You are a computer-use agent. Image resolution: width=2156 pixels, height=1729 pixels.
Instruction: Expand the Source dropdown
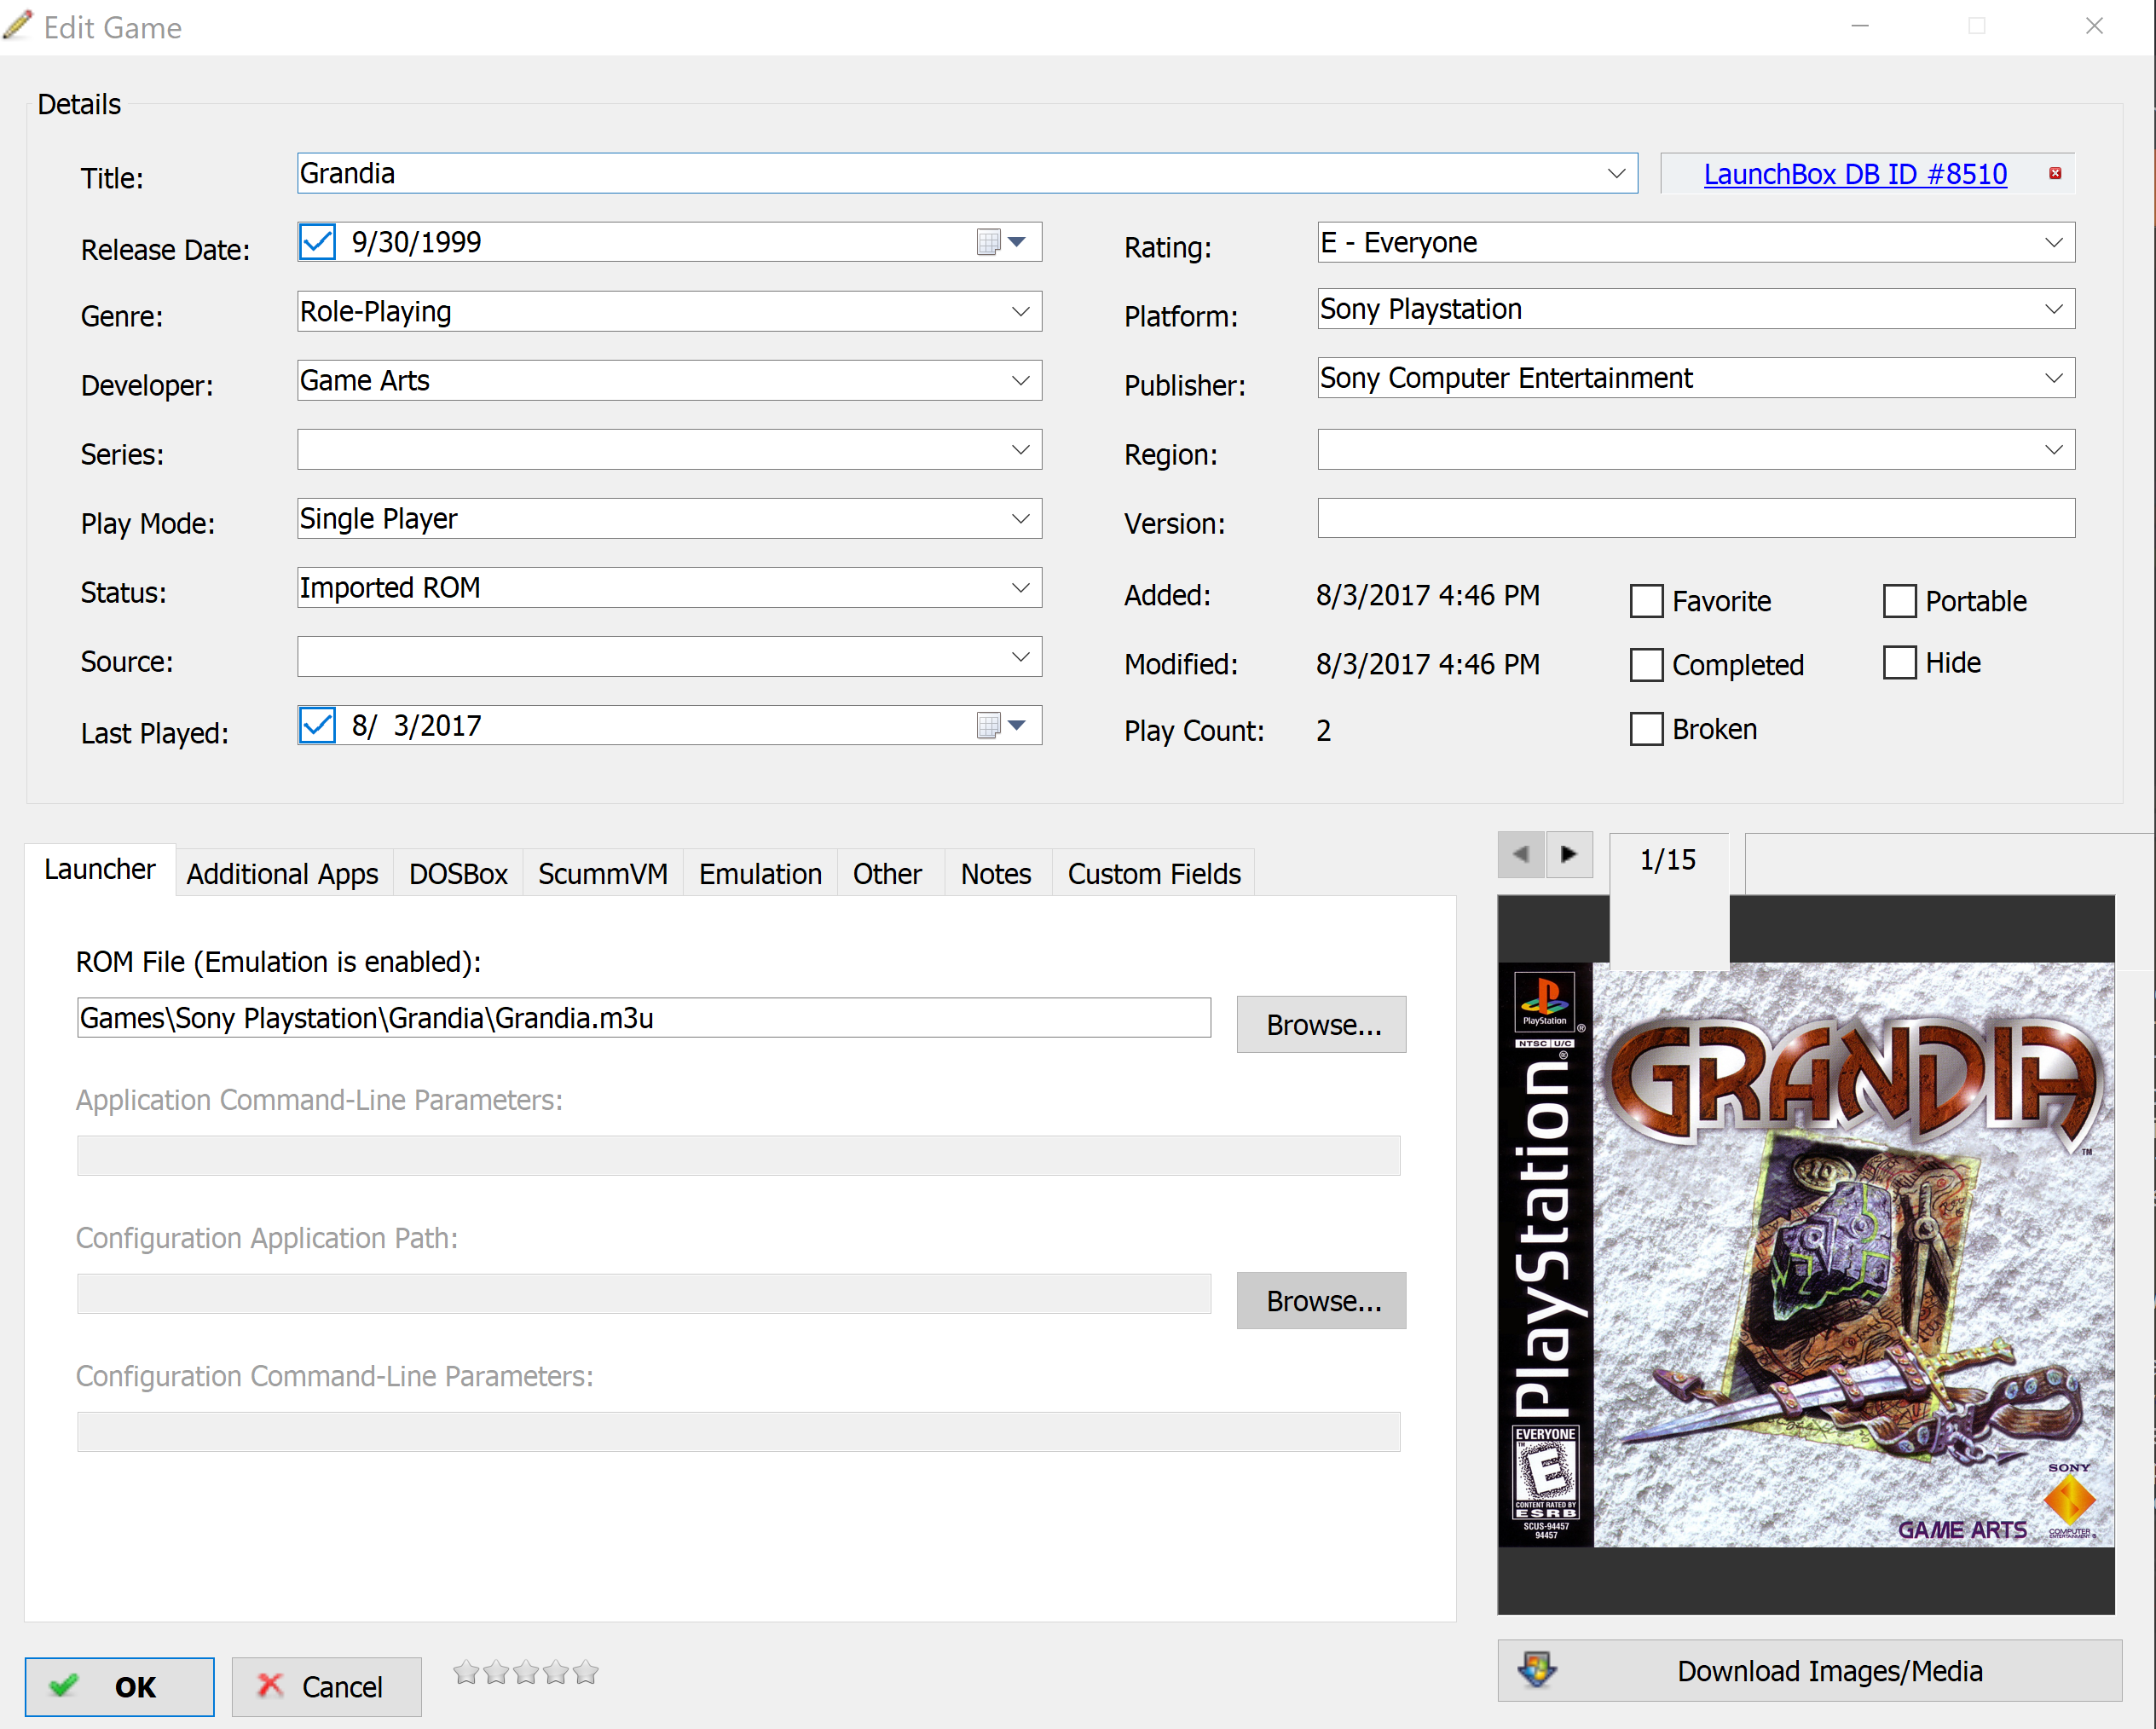pos(1020,657)
